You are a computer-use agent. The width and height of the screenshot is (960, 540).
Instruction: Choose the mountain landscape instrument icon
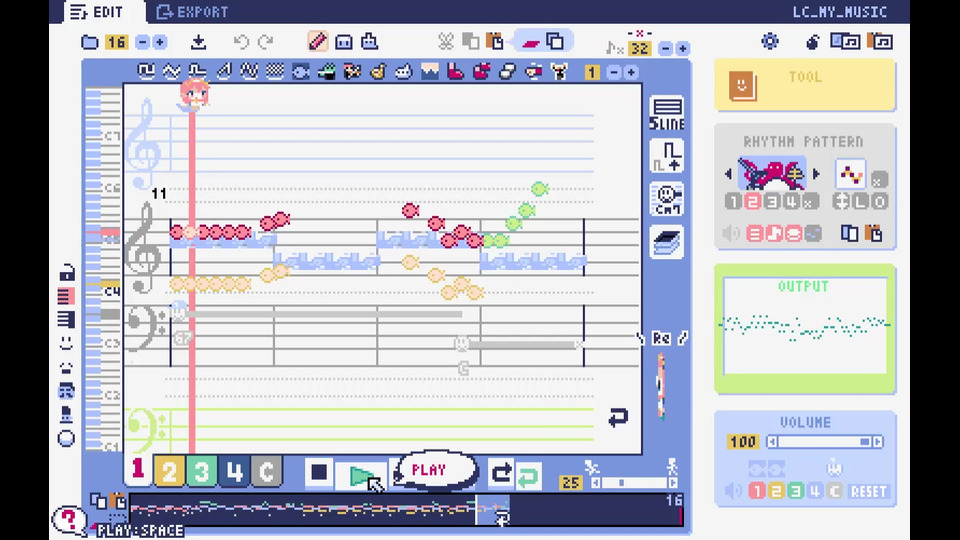pyautogui.click(x=430, y=72)
